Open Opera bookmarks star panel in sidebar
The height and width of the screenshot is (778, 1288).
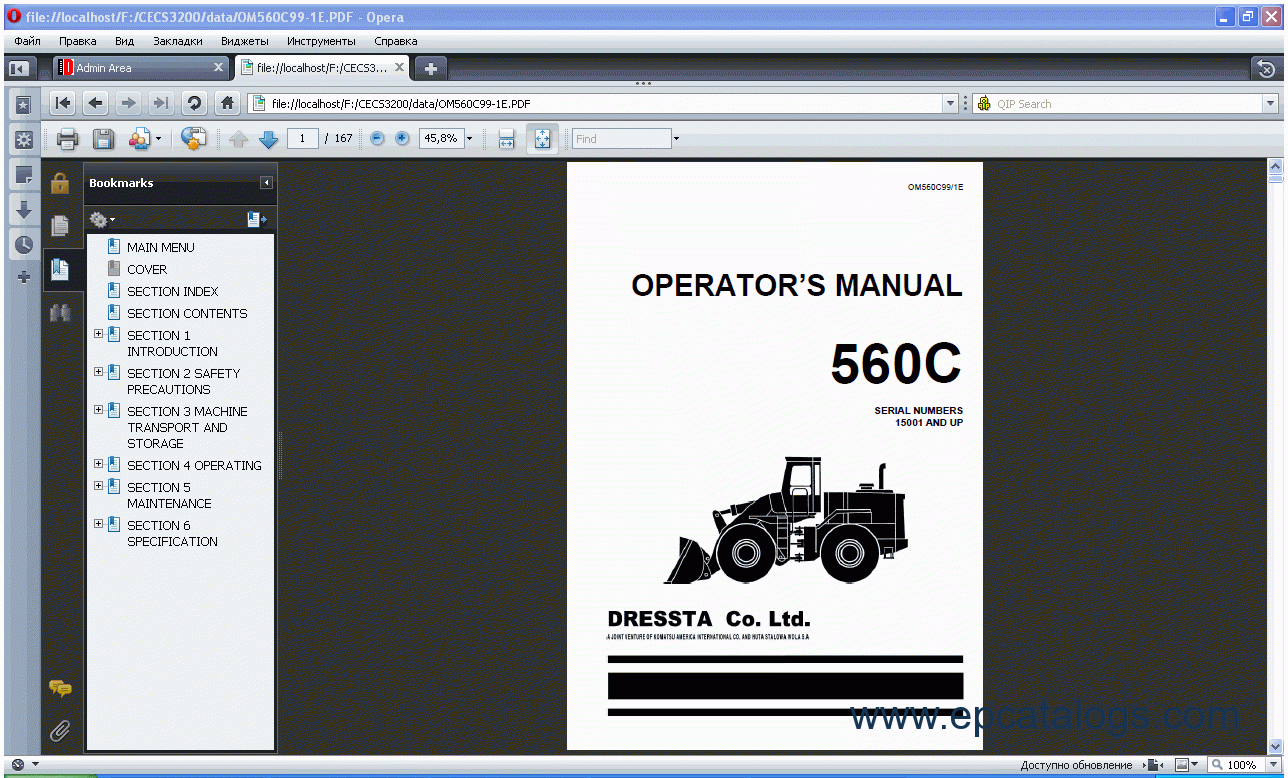24,104
